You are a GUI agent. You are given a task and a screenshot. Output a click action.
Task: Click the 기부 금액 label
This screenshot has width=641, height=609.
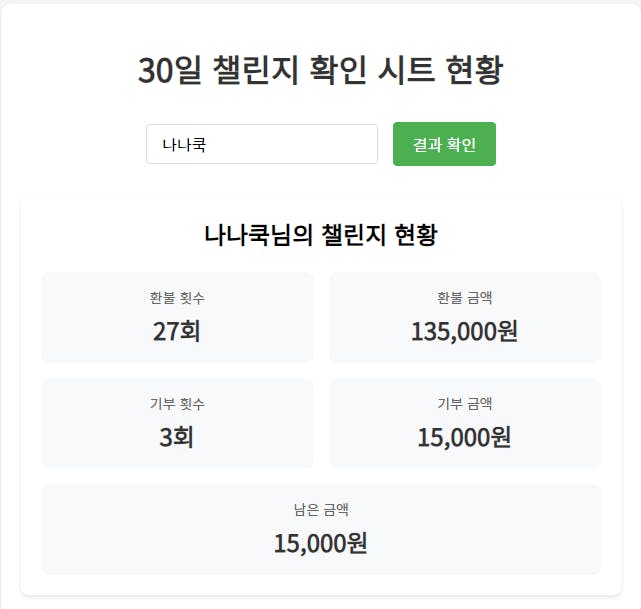point(464,404)
